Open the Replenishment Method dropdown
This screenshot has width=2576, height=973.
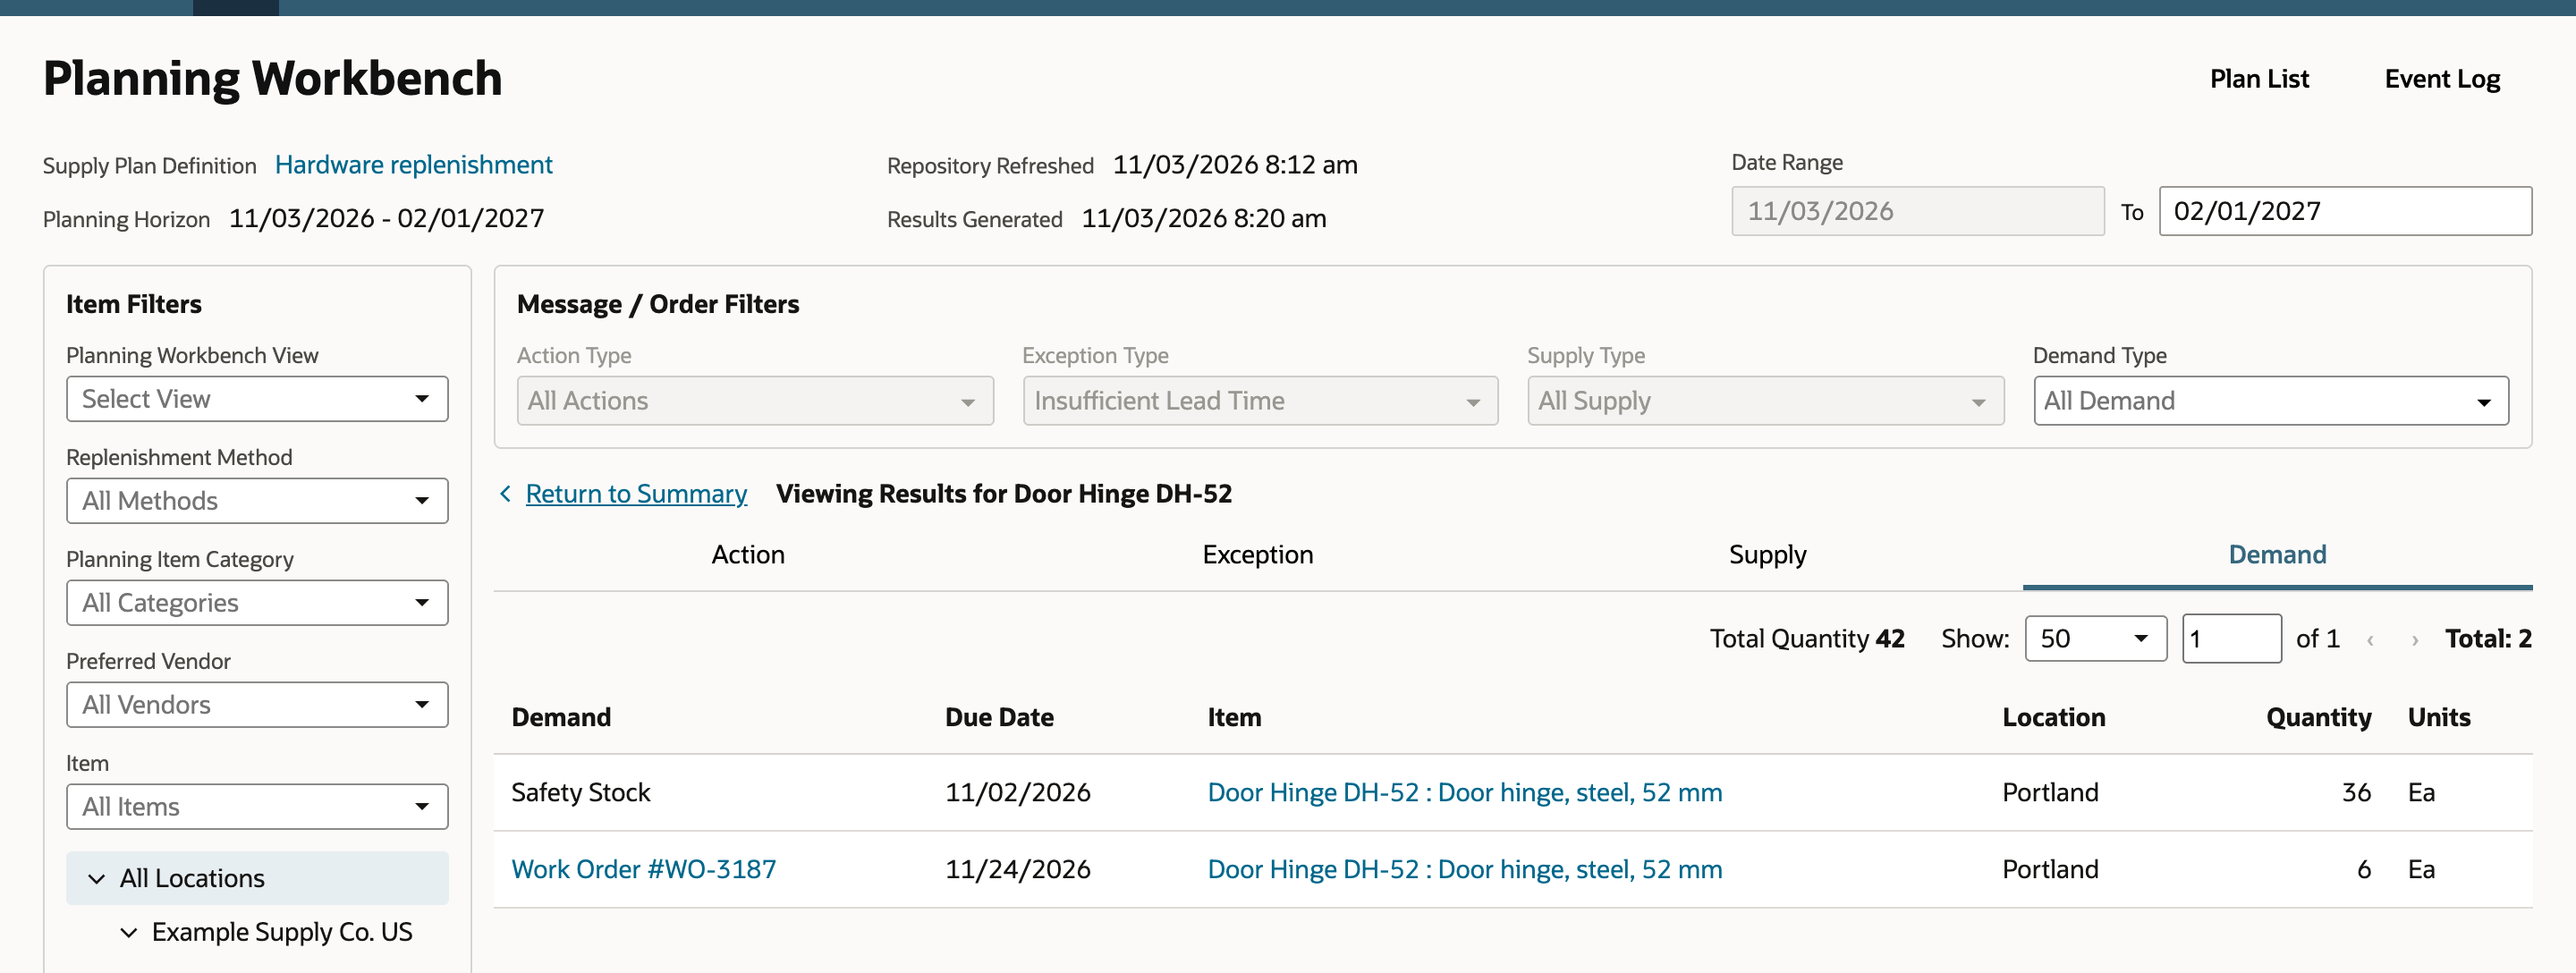tap(257, 501)
